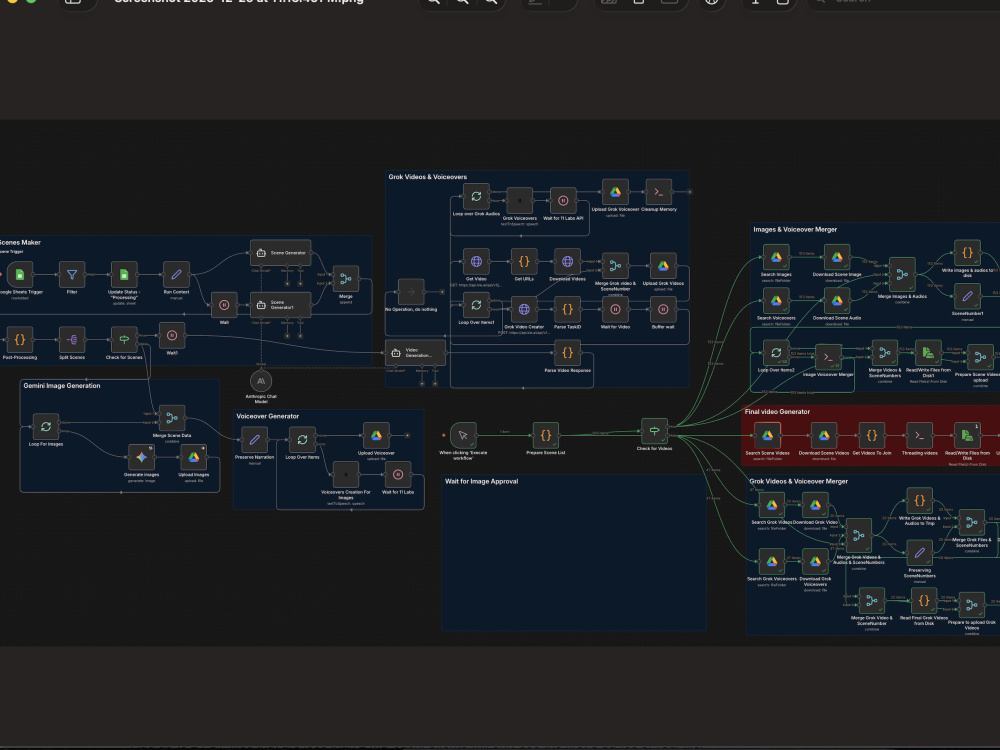Screen dimensions: 1000x750
Task: Open the Download Scene Image node
Action: coord(837,258)
